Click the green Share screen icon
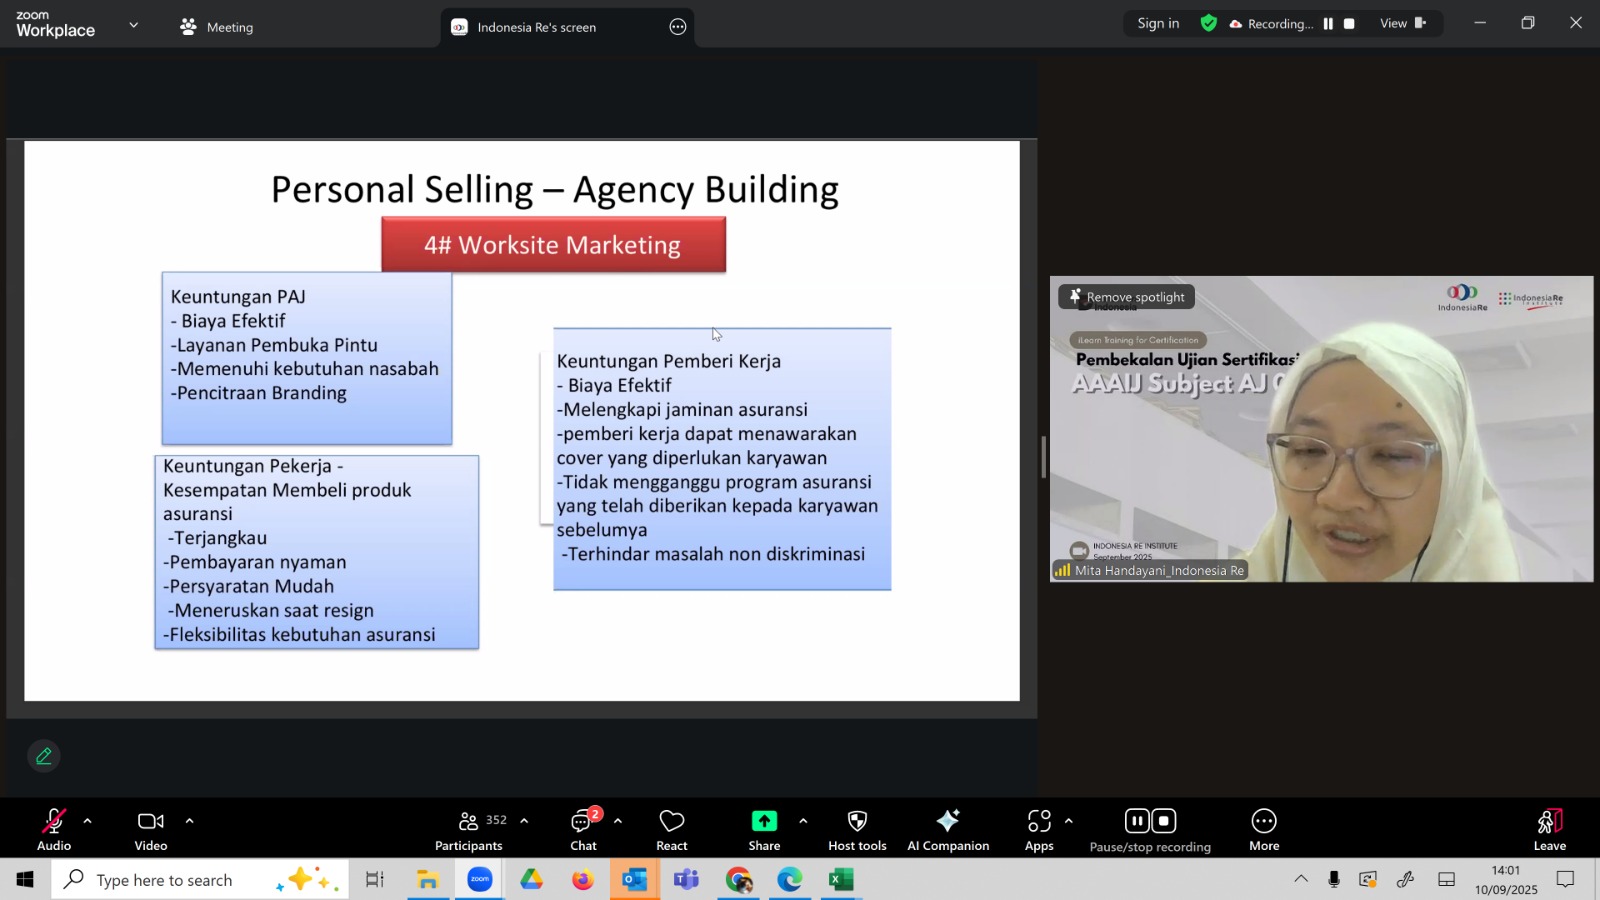This screenshot has height=900, width=1600. click(764, 821)
